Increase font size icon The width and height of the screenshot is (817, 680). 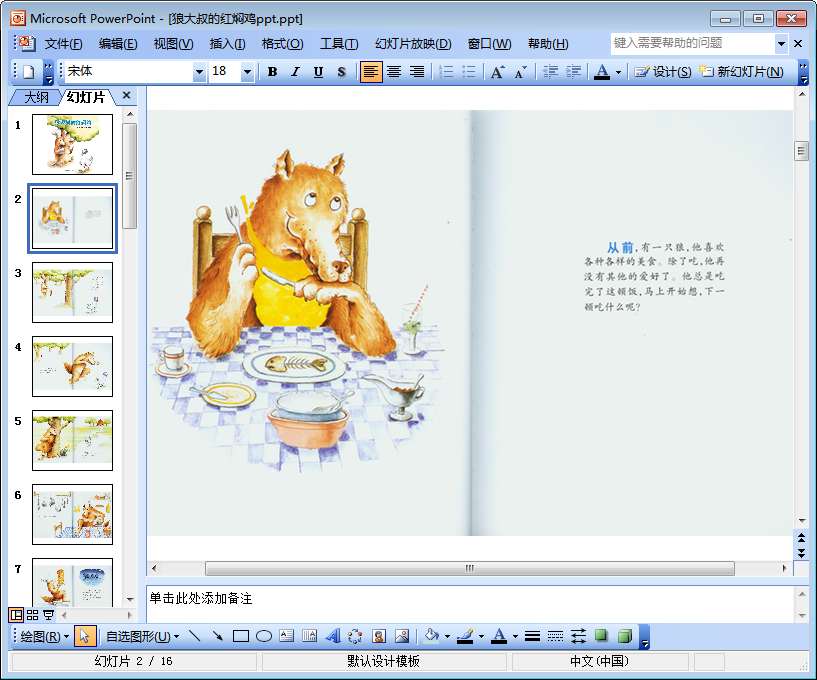498,71
